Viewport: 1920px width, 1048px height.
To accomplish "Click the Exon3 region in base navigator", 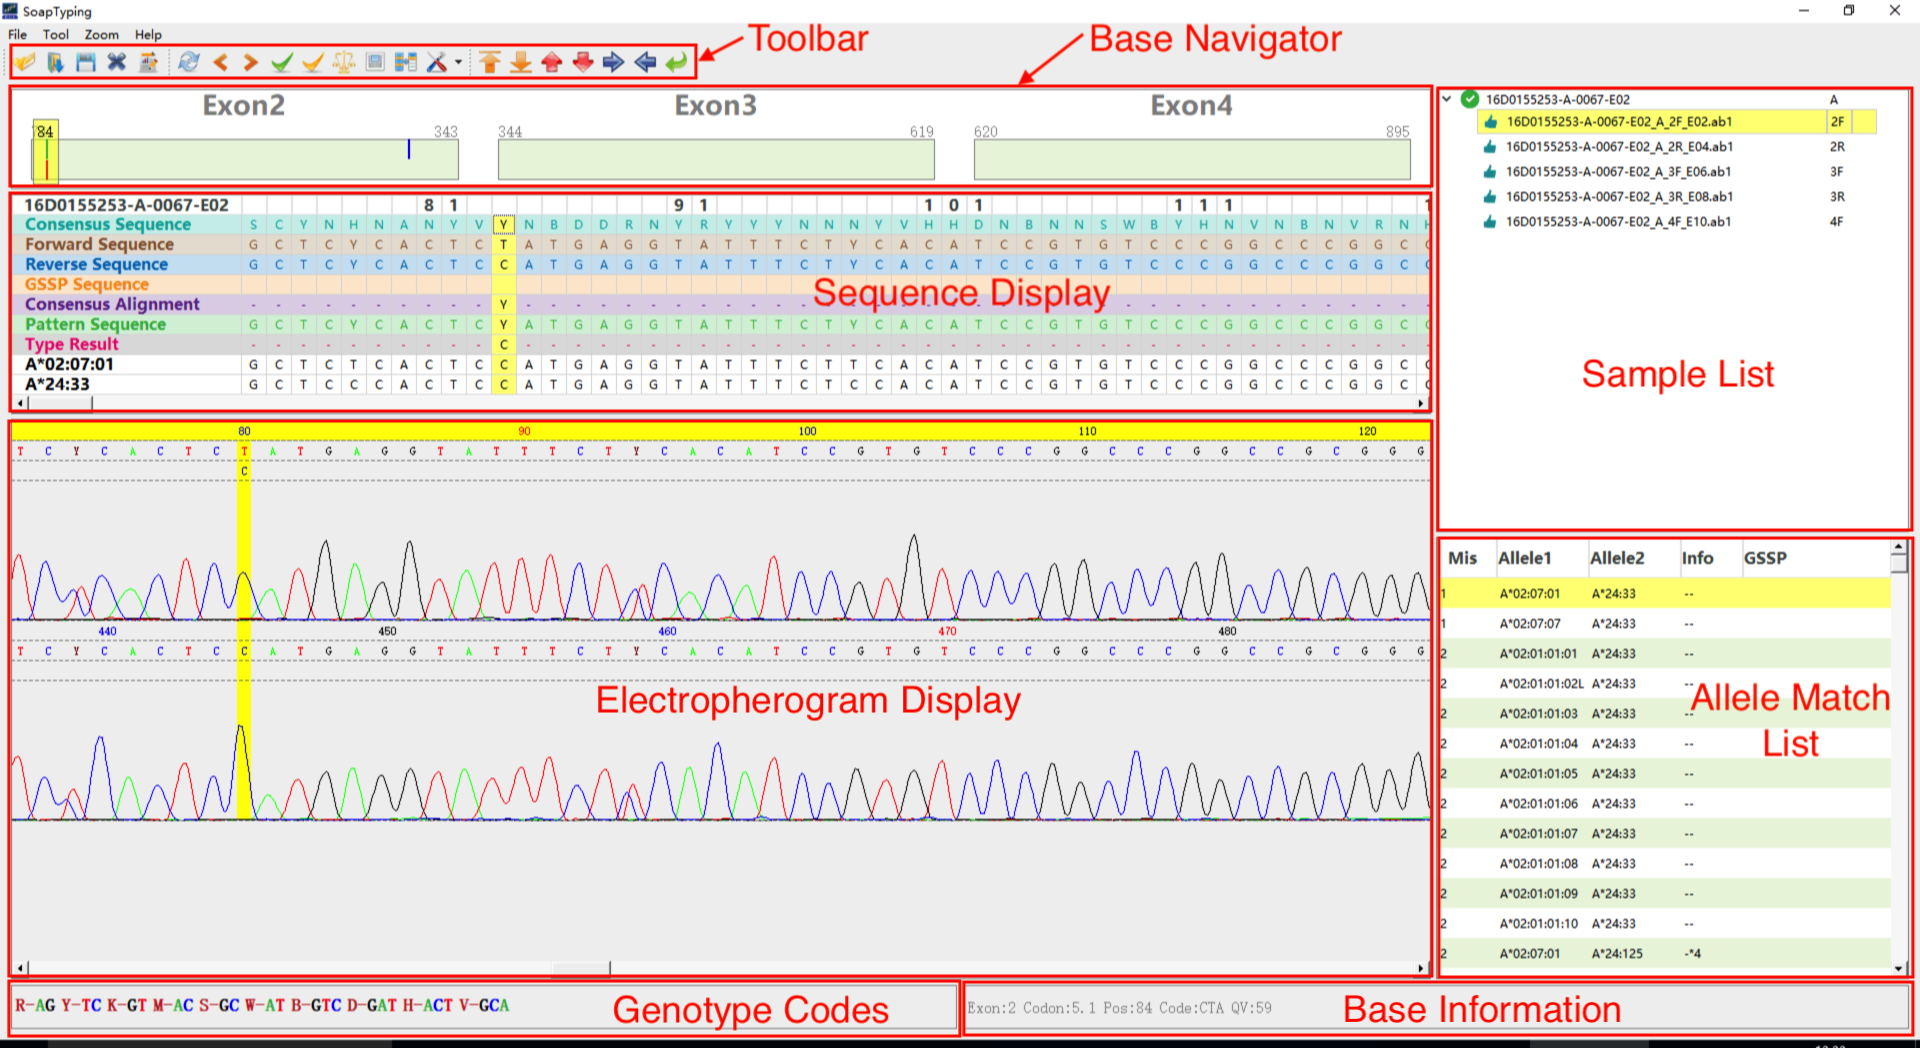I will coord(716,160).
